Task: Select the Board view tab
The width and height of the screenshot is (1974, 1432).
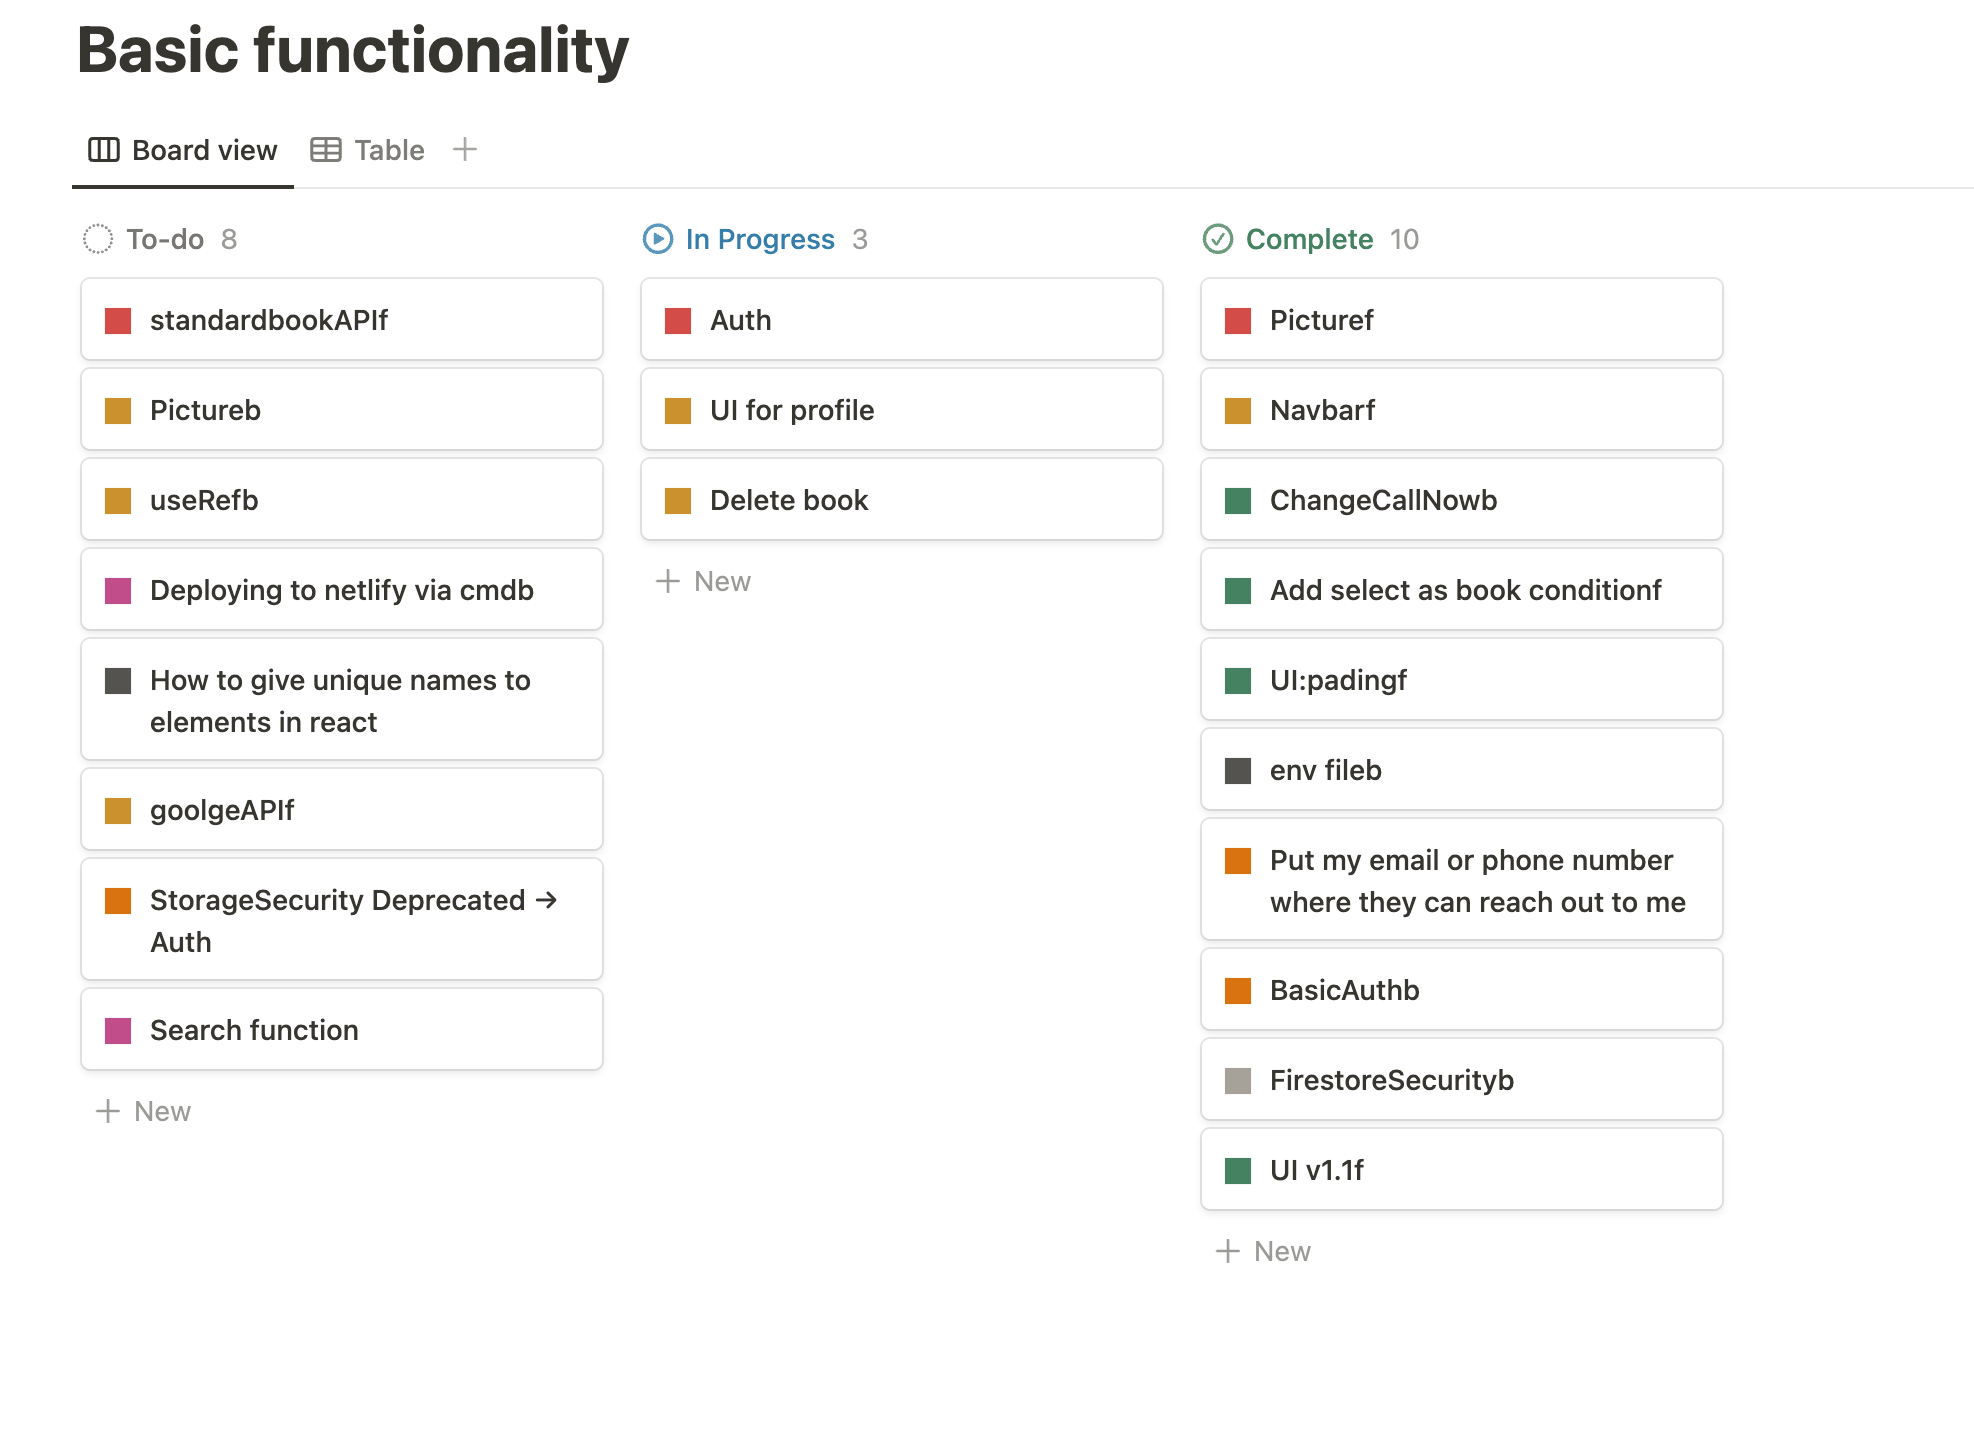Action: (x=204, y=150)
